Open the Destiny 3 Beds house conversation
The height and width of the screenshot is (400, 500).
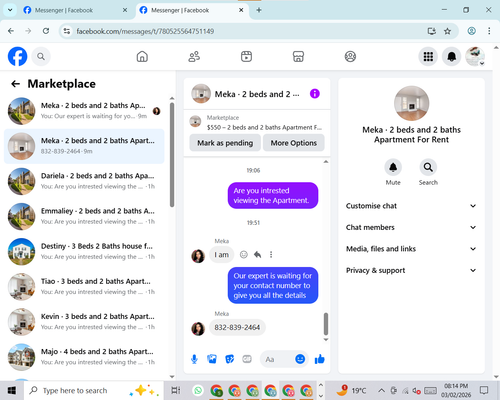[84, 252]
